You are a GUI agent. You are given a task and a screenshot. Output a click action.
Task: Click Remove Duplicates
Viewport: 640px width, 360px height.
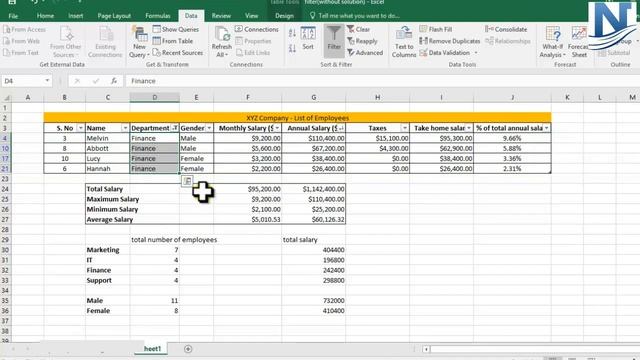450,41
